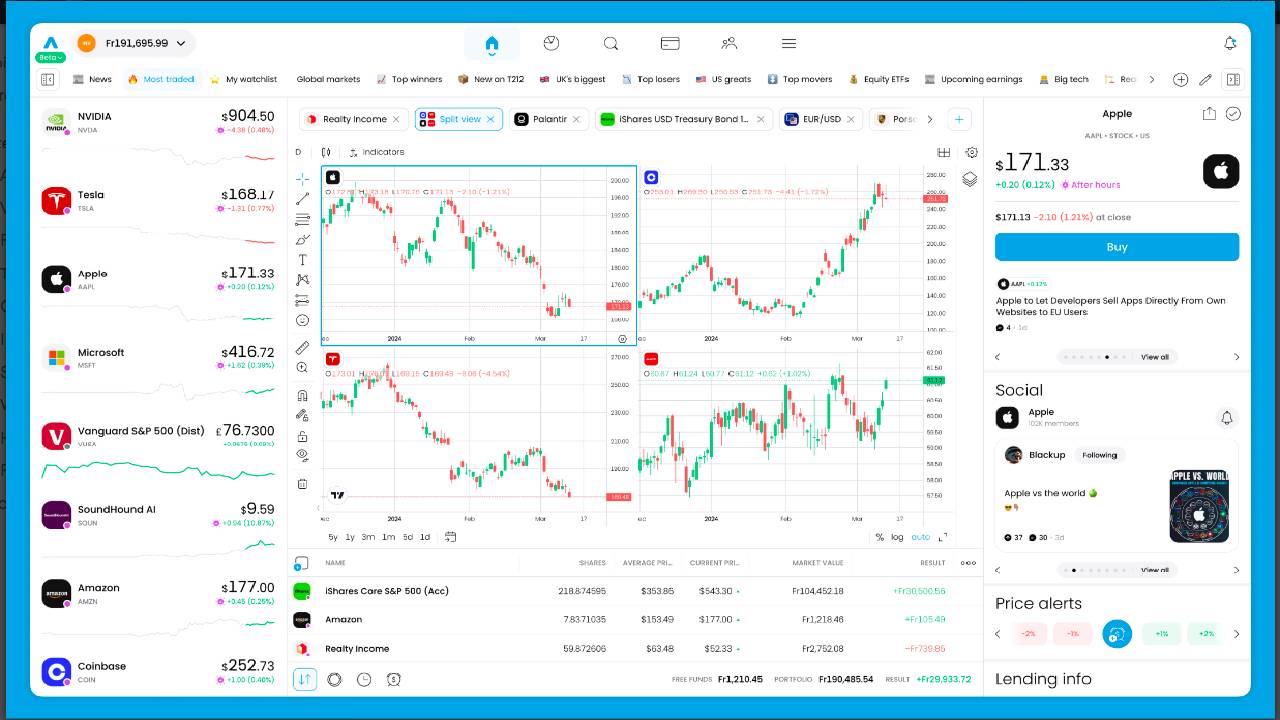Toggle the right side panel
This screenshot has width=1280, height=720.
pos(1233,79)
